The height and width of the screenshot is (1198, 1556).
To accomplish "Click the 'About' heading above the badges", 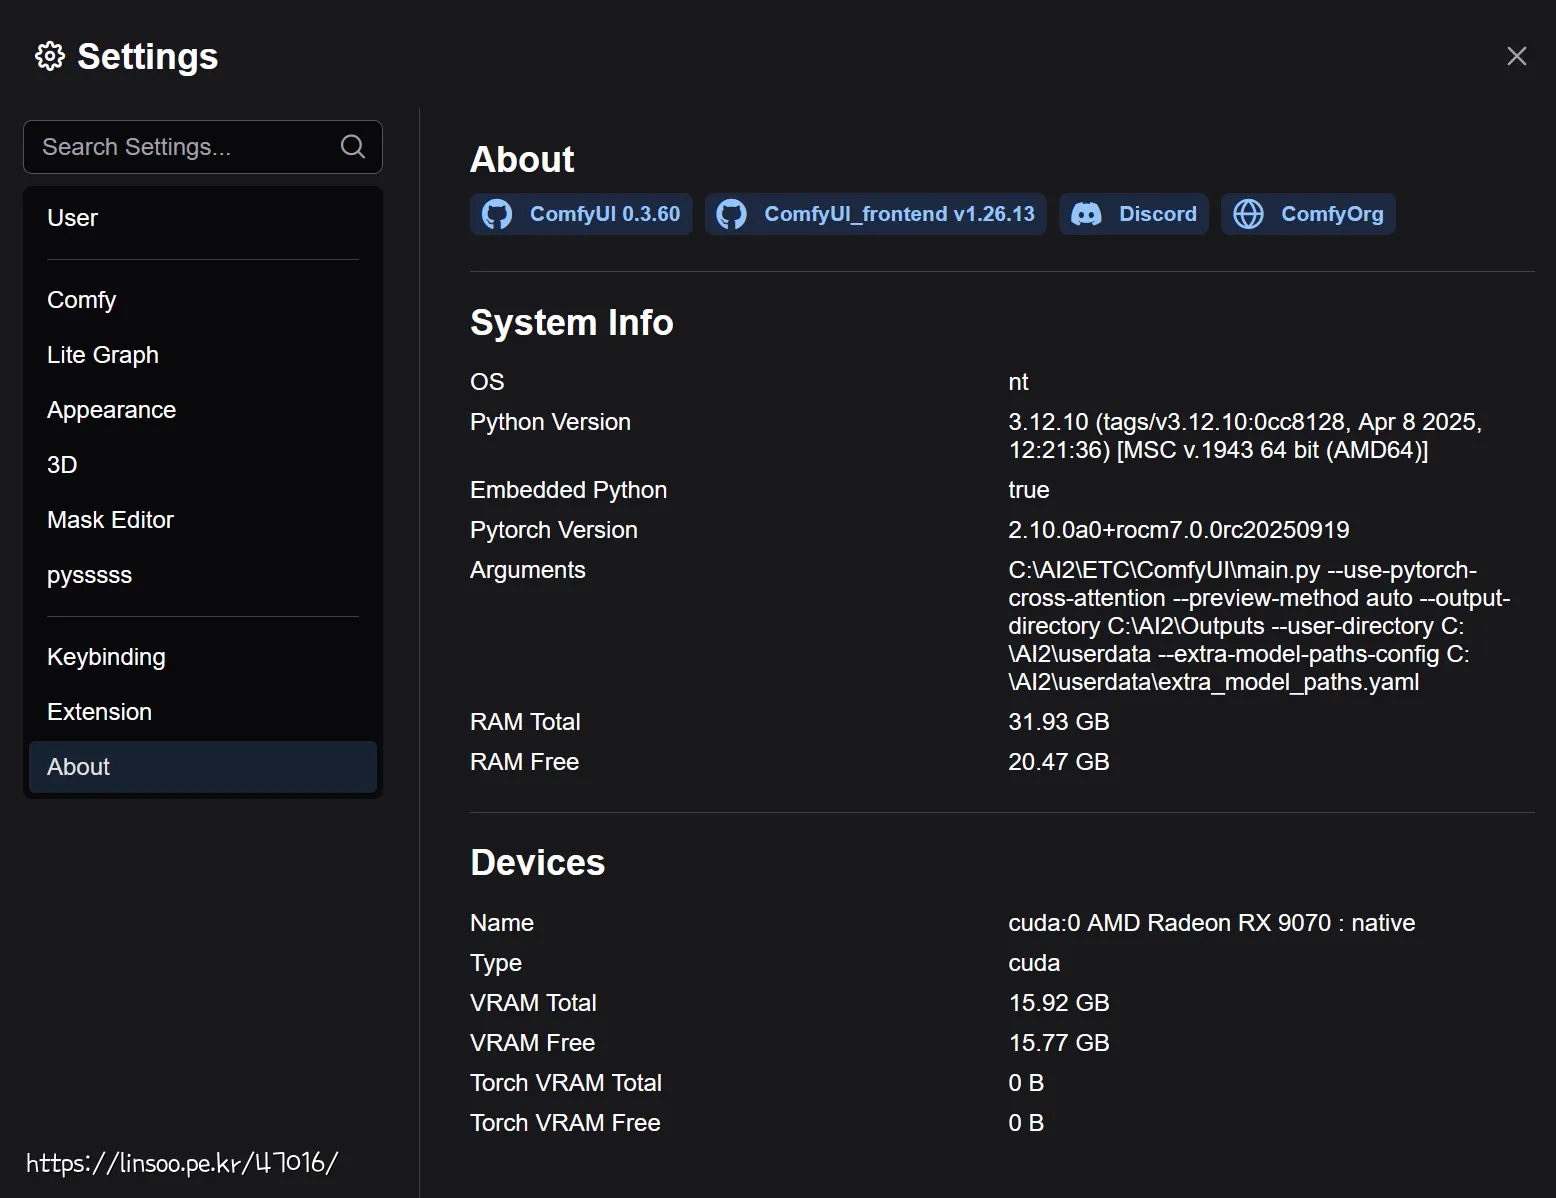I will 522,160.
